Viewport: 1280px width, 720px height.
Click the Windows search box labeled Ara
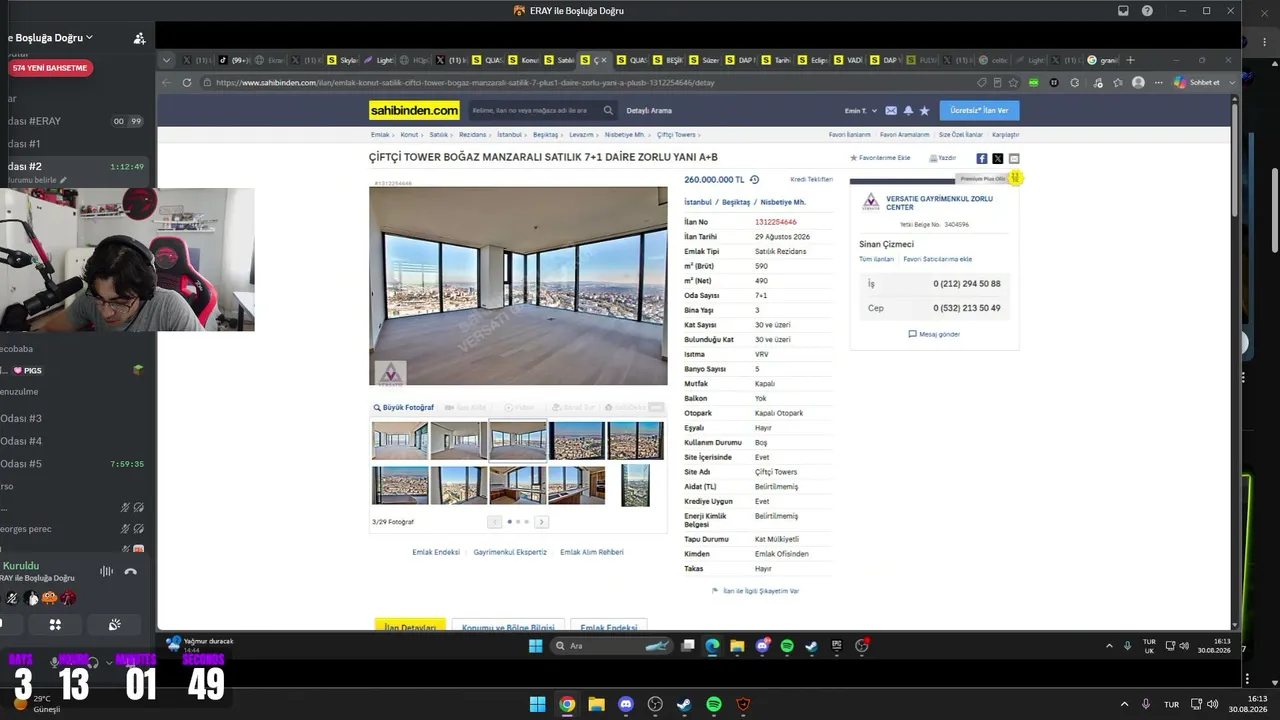coord(610,646)
